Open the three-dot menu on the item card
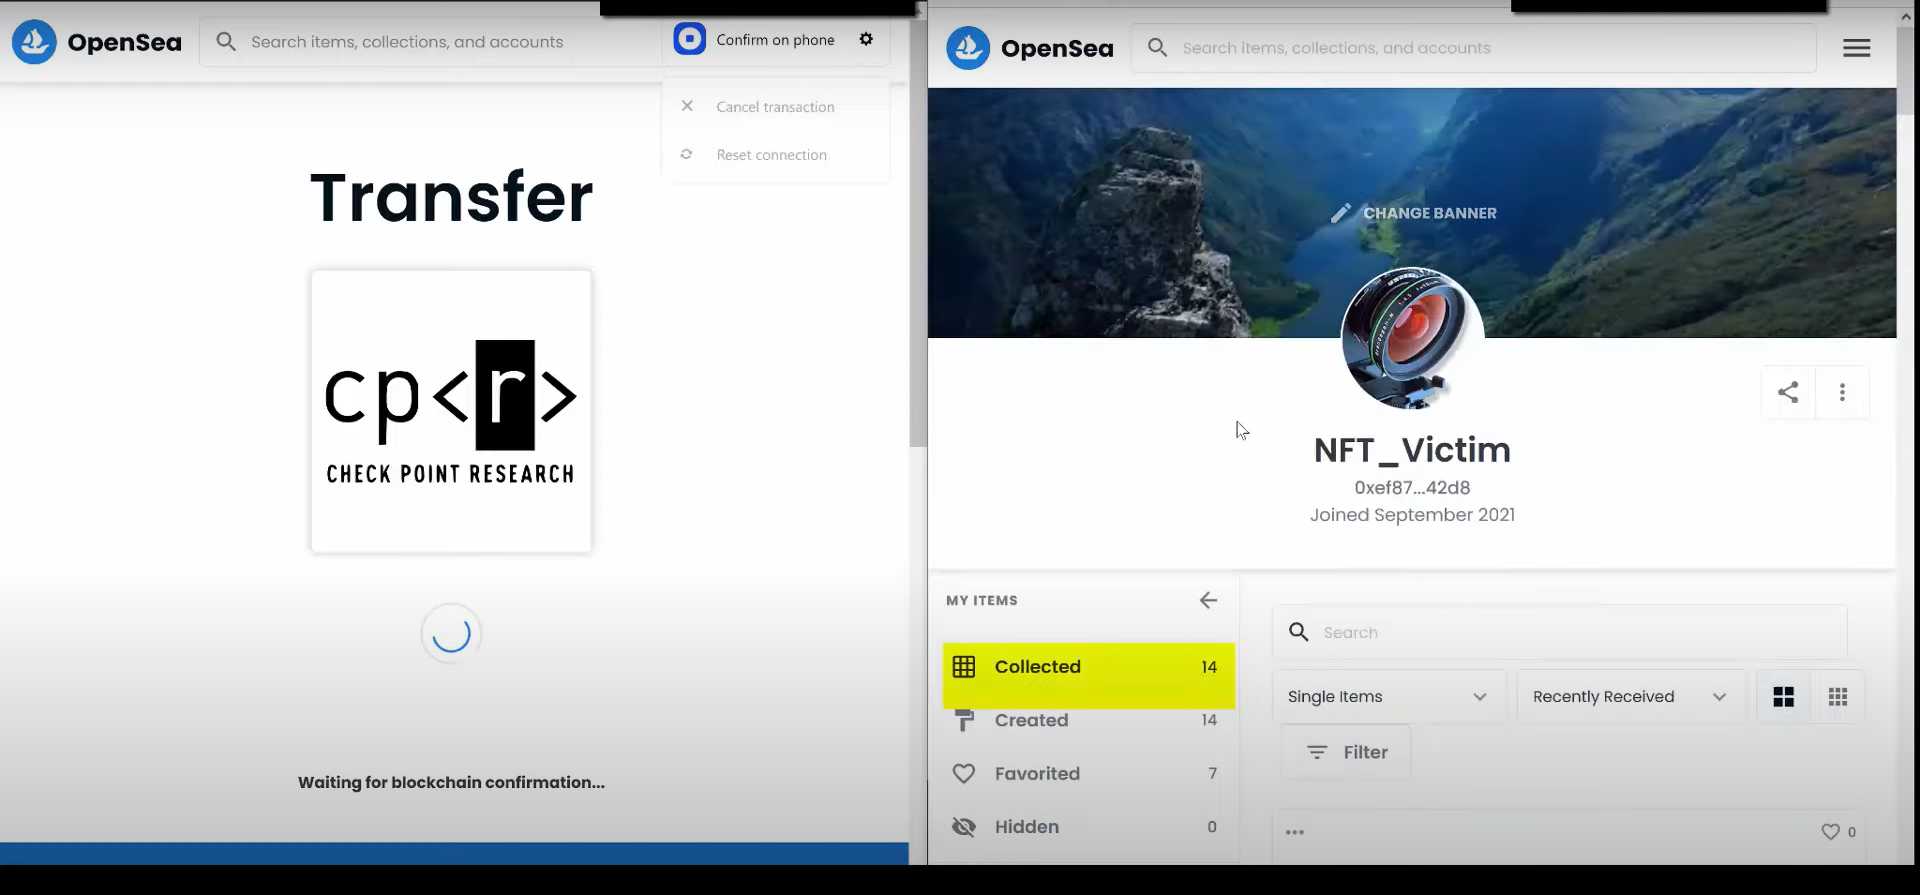This screenshot has height=895, width=1920. pos(1295,832)
